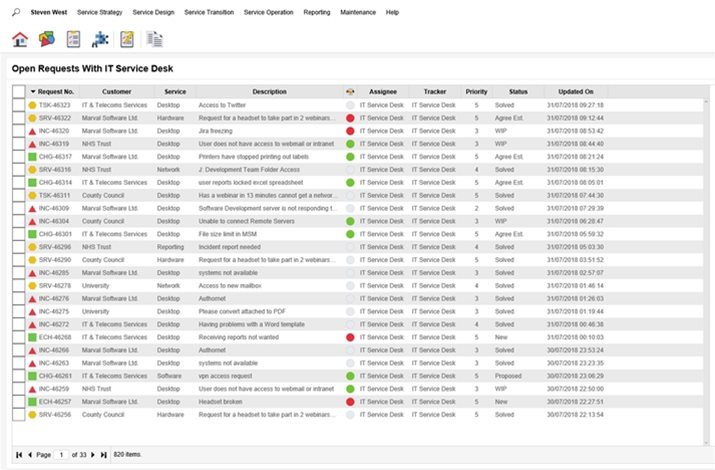Sort by Request No. column arrow
Viewport: 715px width, 470px height.
point(32,91)
